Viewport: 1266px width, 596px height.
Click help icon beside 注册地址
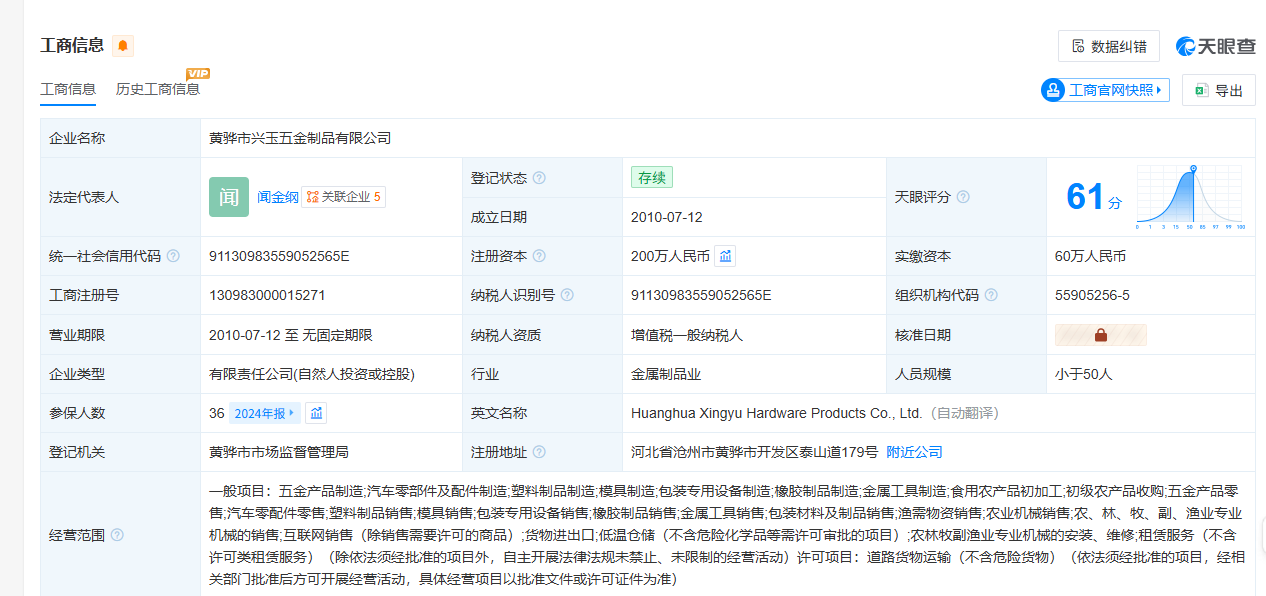pyautogui.click(x=540, y=452)
